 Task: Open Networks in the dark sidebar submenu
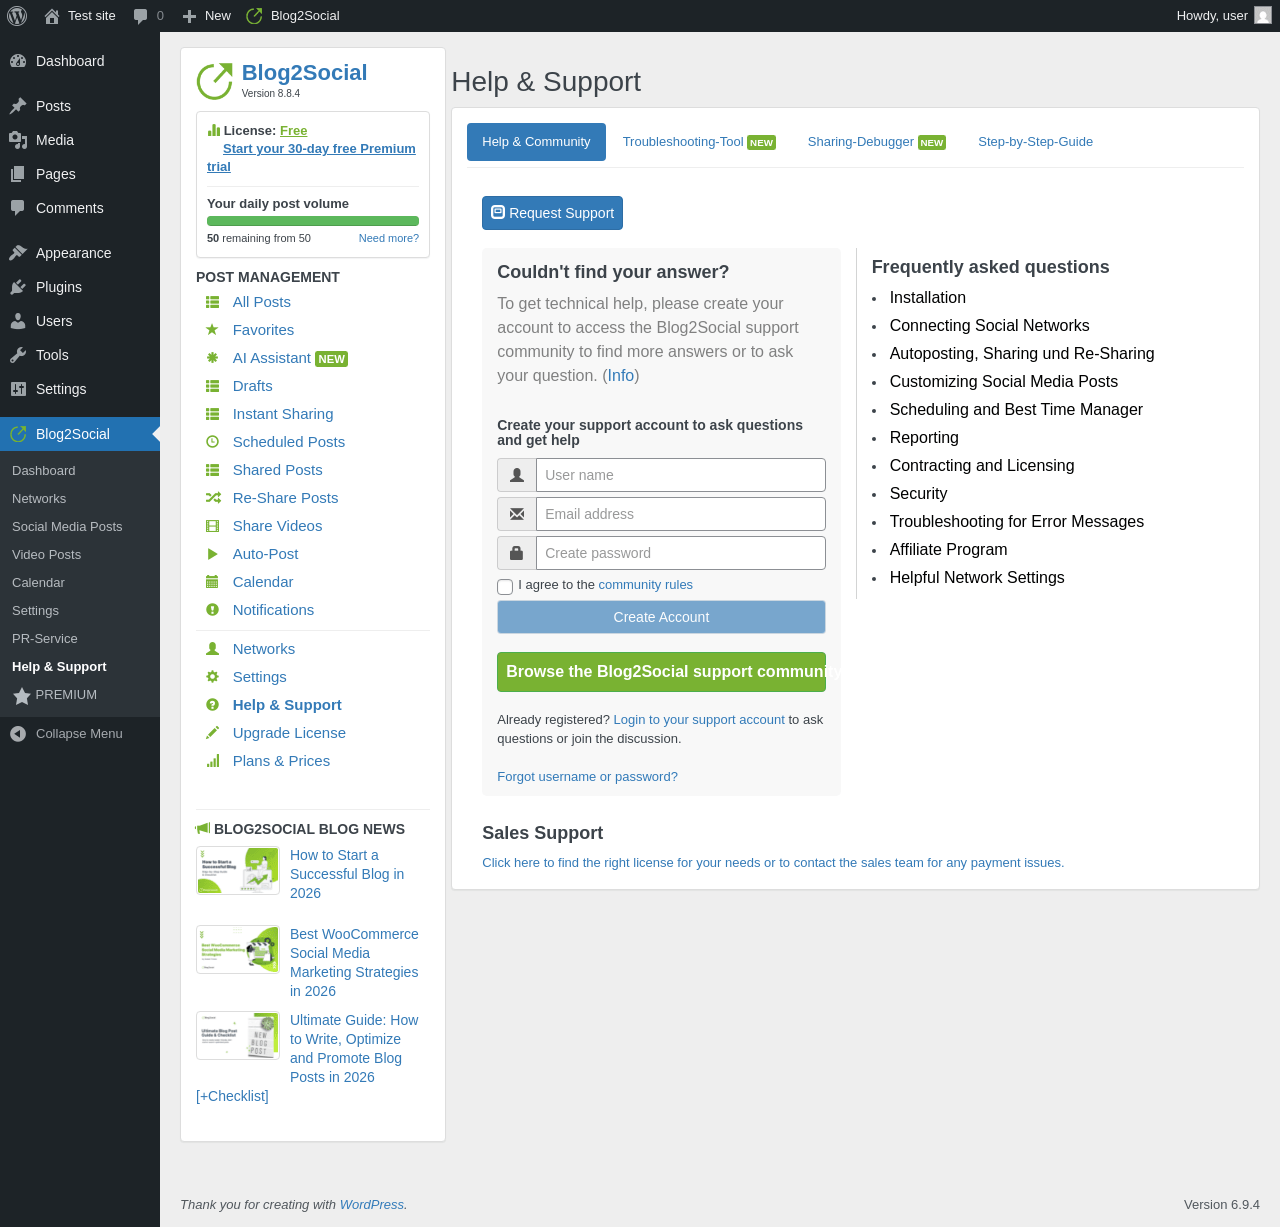click(39, 499)
